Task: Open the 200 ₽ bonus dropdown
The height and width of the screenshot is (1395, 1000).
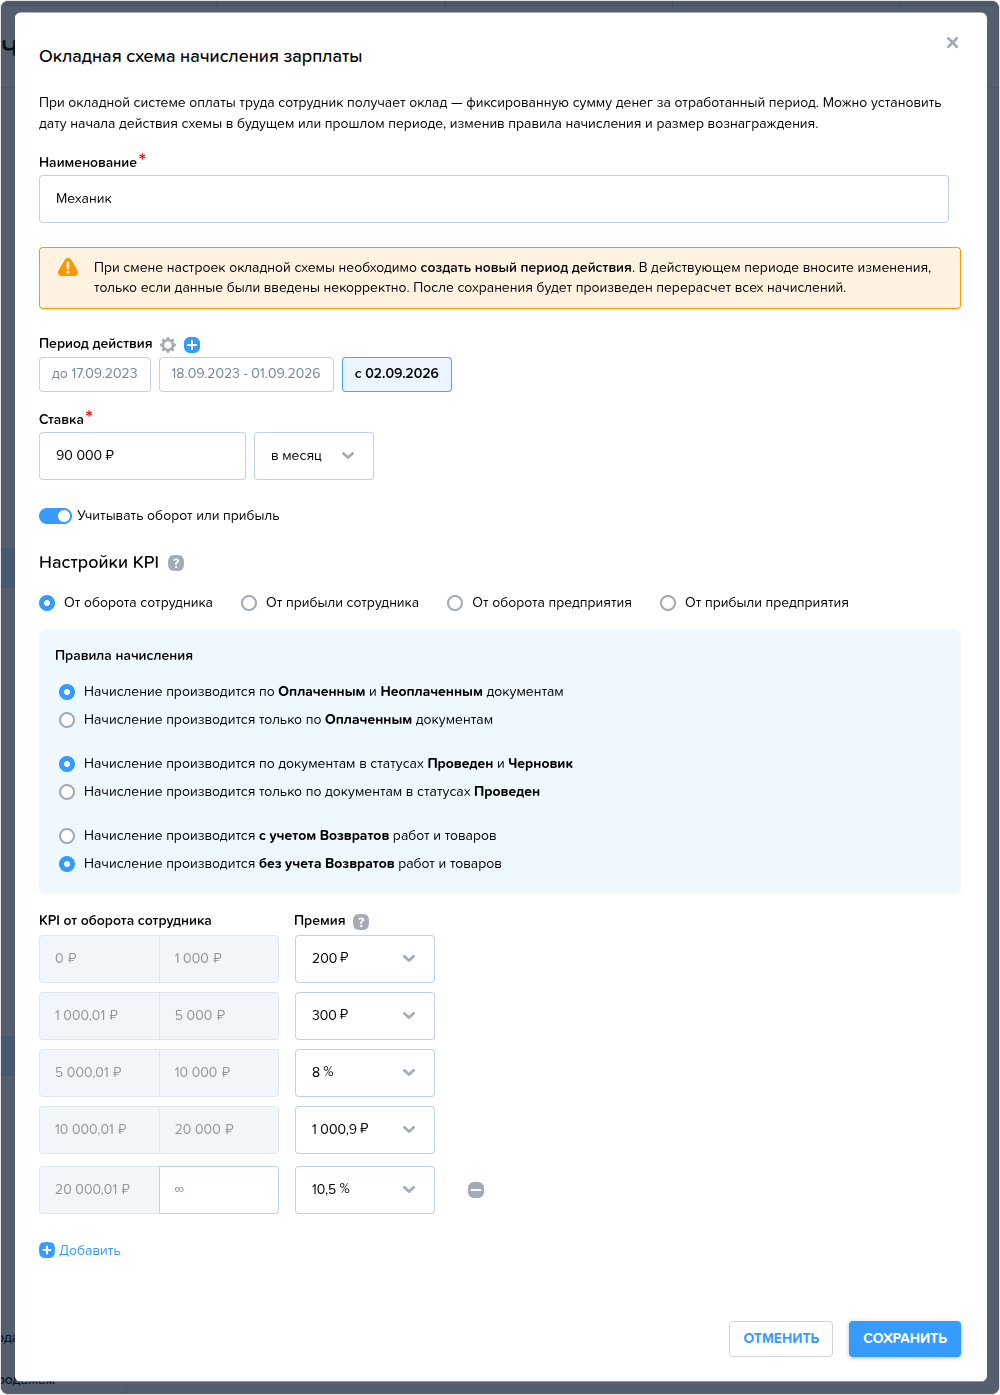Action: (365, 959)
